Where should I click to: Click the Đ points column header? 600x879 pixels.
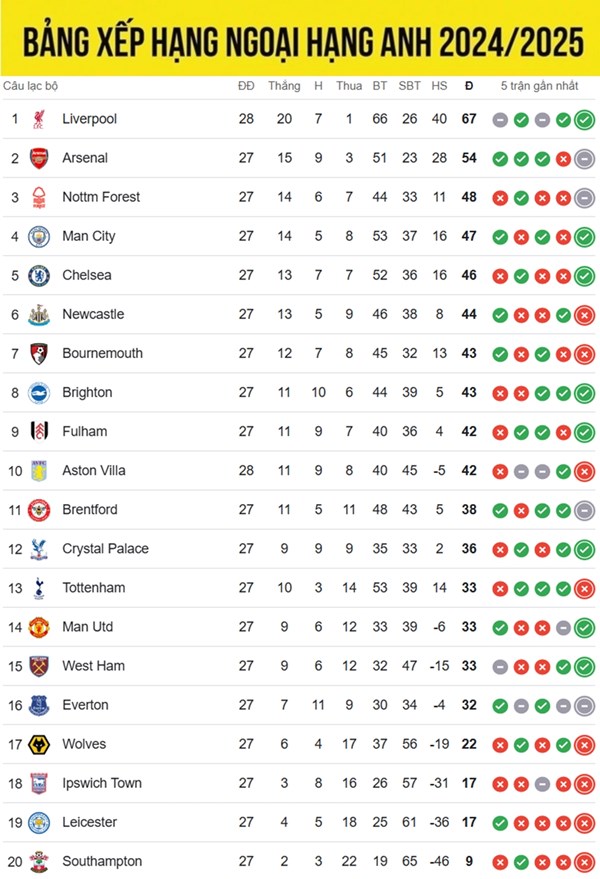[x=469, y=86]
